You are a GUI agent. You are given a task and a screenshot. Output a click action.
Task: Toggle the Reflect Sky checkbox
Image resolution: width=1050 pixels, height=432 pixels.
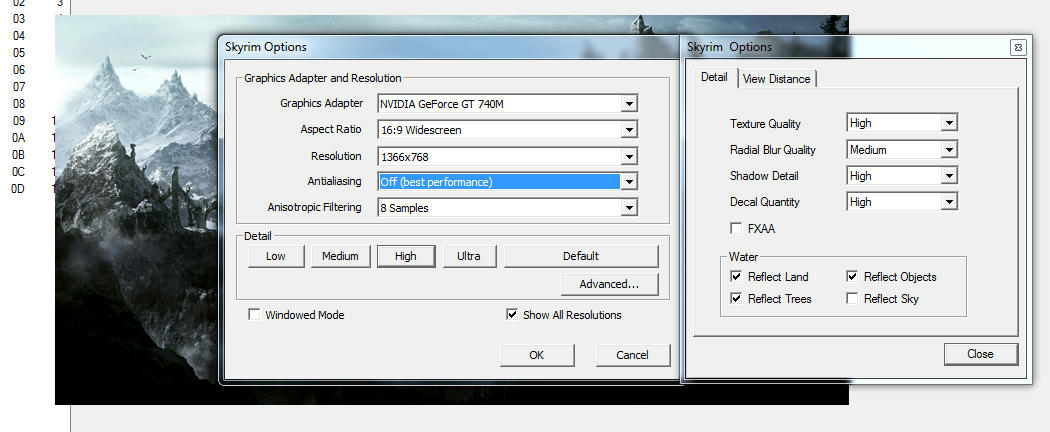click(851, 299)
